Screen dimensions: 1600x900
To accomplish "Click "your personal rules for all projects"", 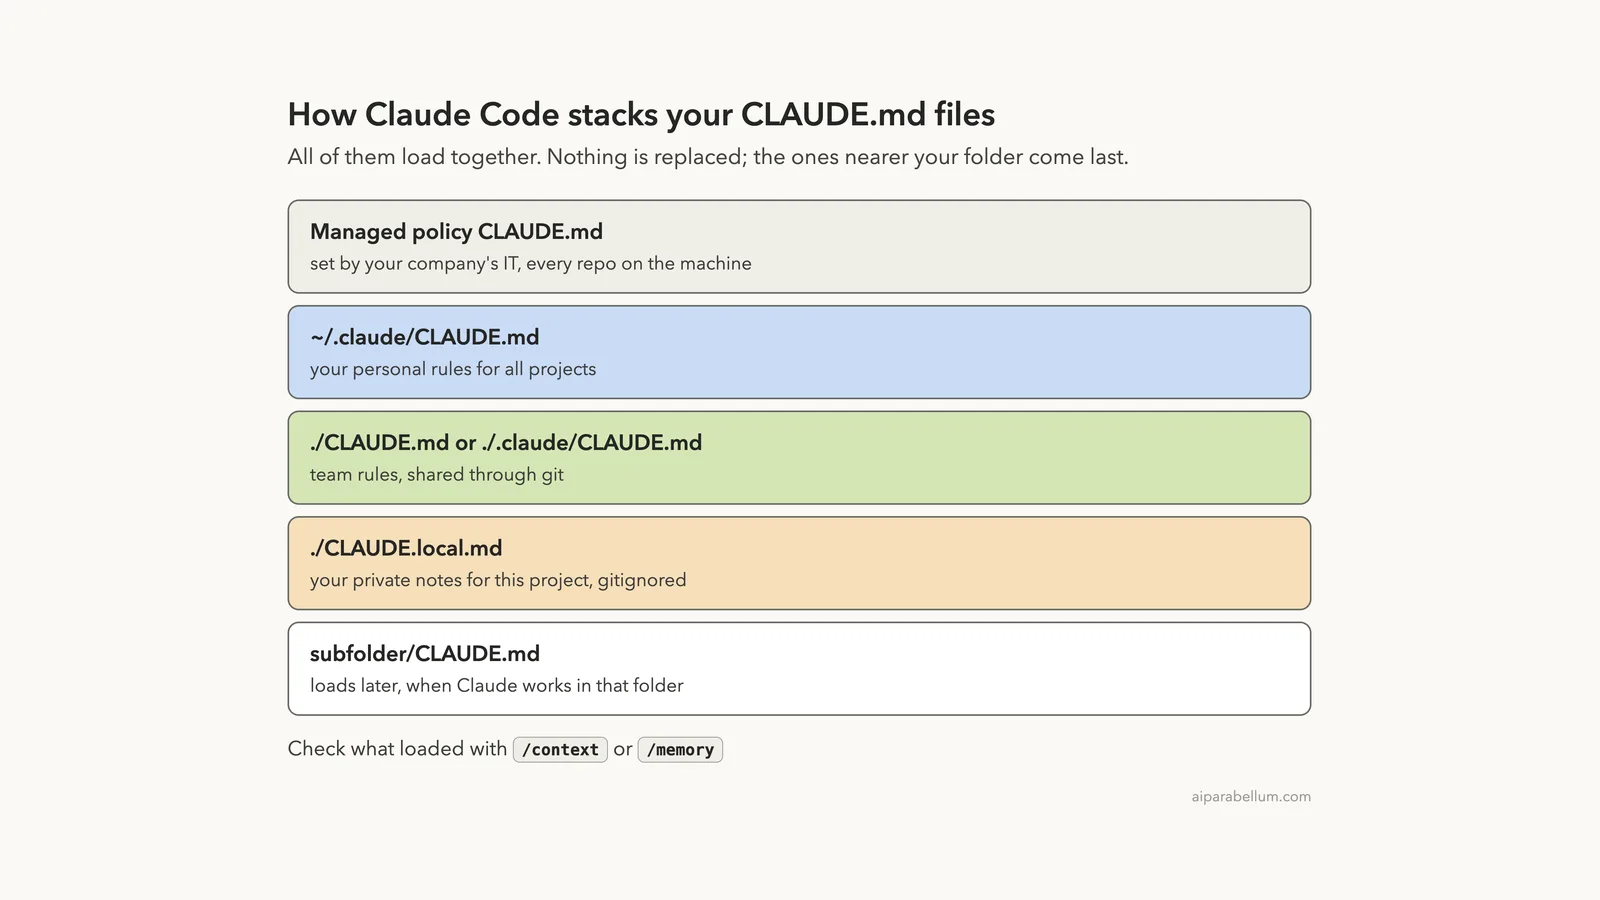I will tap(453, 369).
